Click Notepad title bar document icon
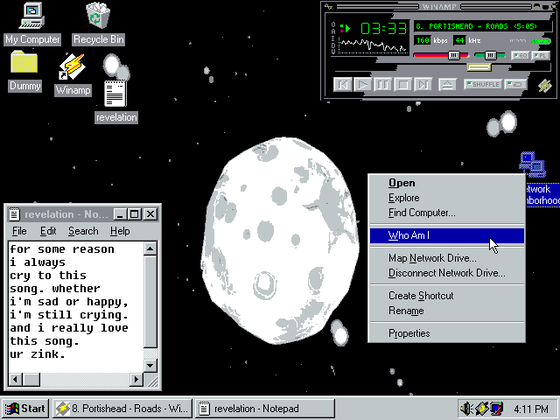This screenshot has height=420, width=560. pos(14,214)
